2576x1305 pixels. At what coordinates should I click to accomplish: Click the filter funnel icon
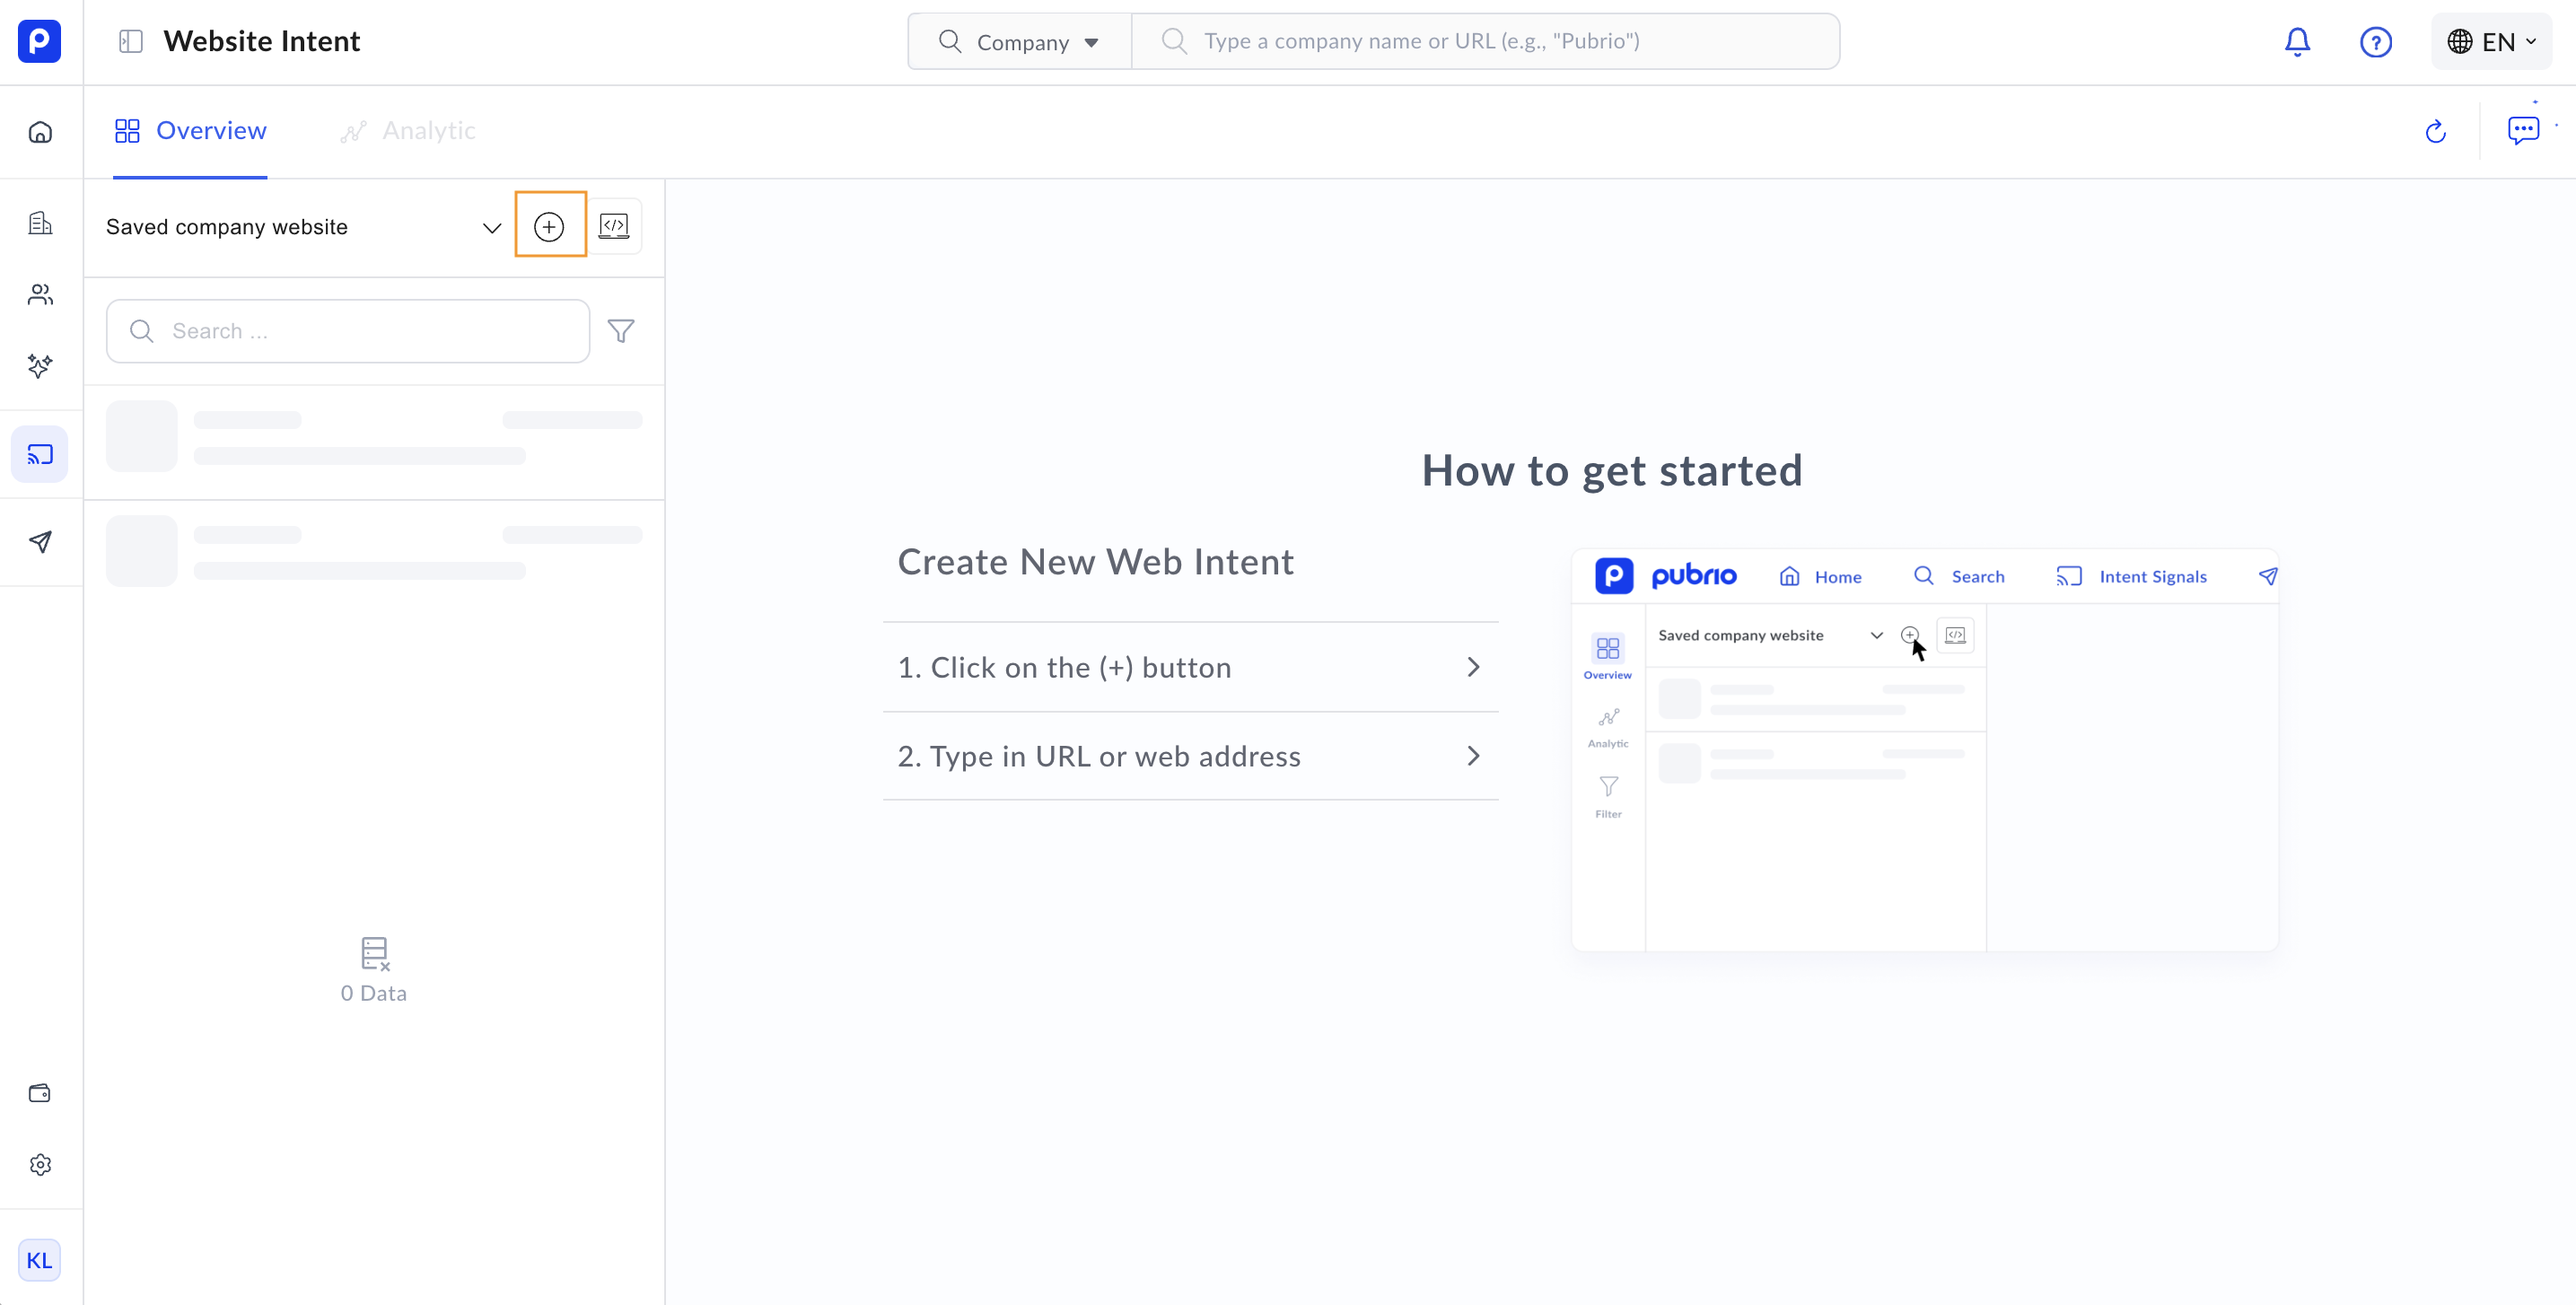(x=621, y=331)
